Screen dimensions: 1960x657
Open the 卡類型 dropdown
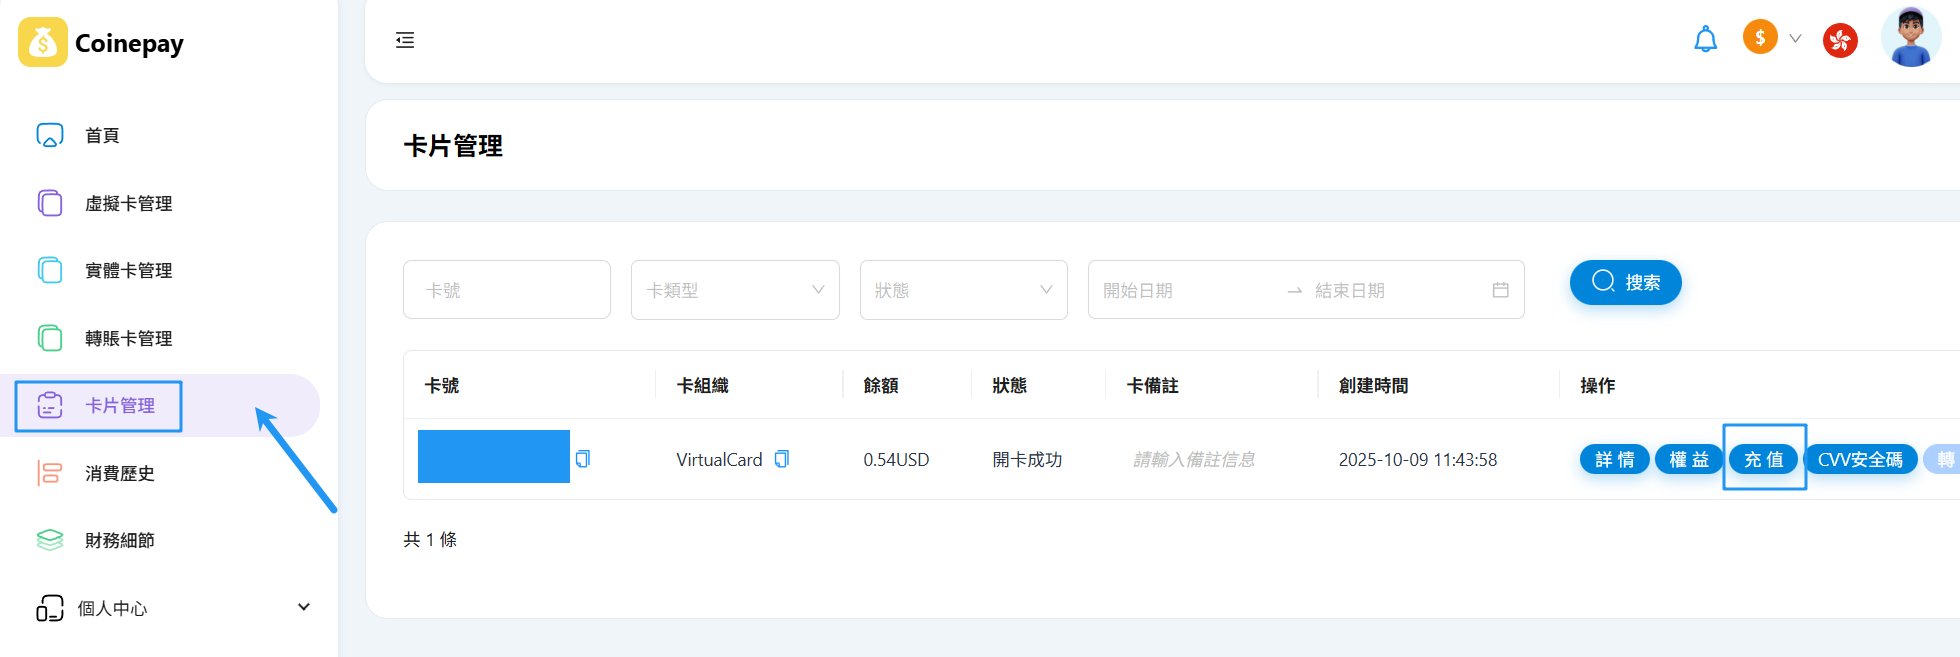[735, 290]
